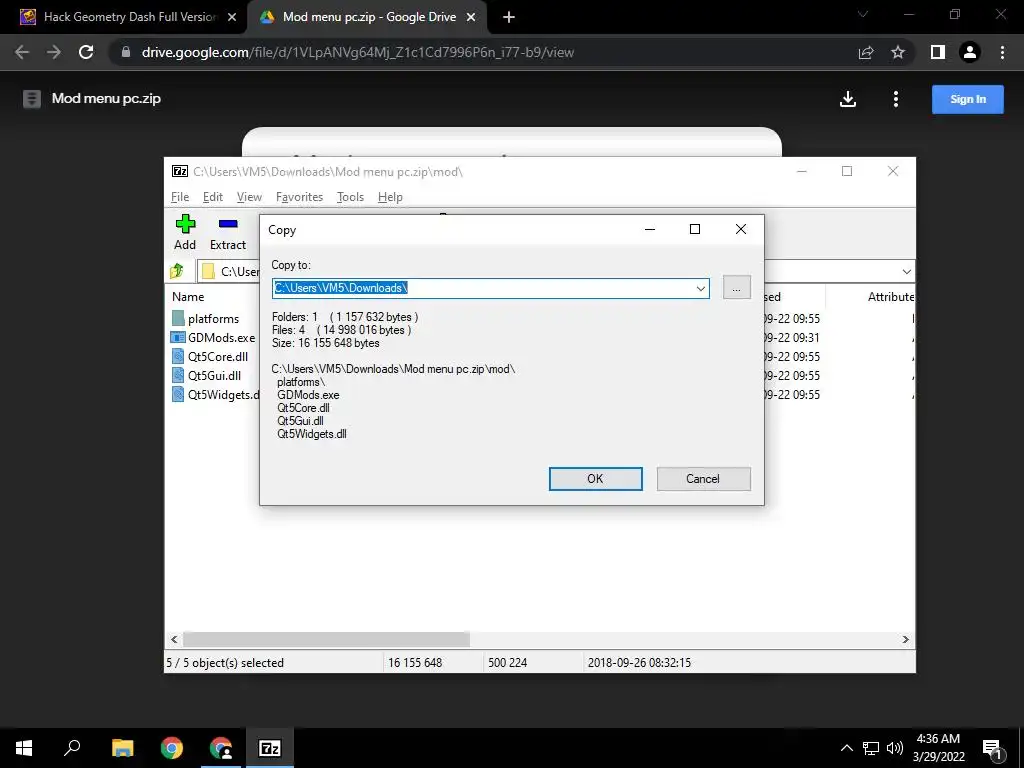The height and width of the screenshot is (768, 1024).
Task: Switch to Mod menu pc.zip Drive tab
Action: 368,17
